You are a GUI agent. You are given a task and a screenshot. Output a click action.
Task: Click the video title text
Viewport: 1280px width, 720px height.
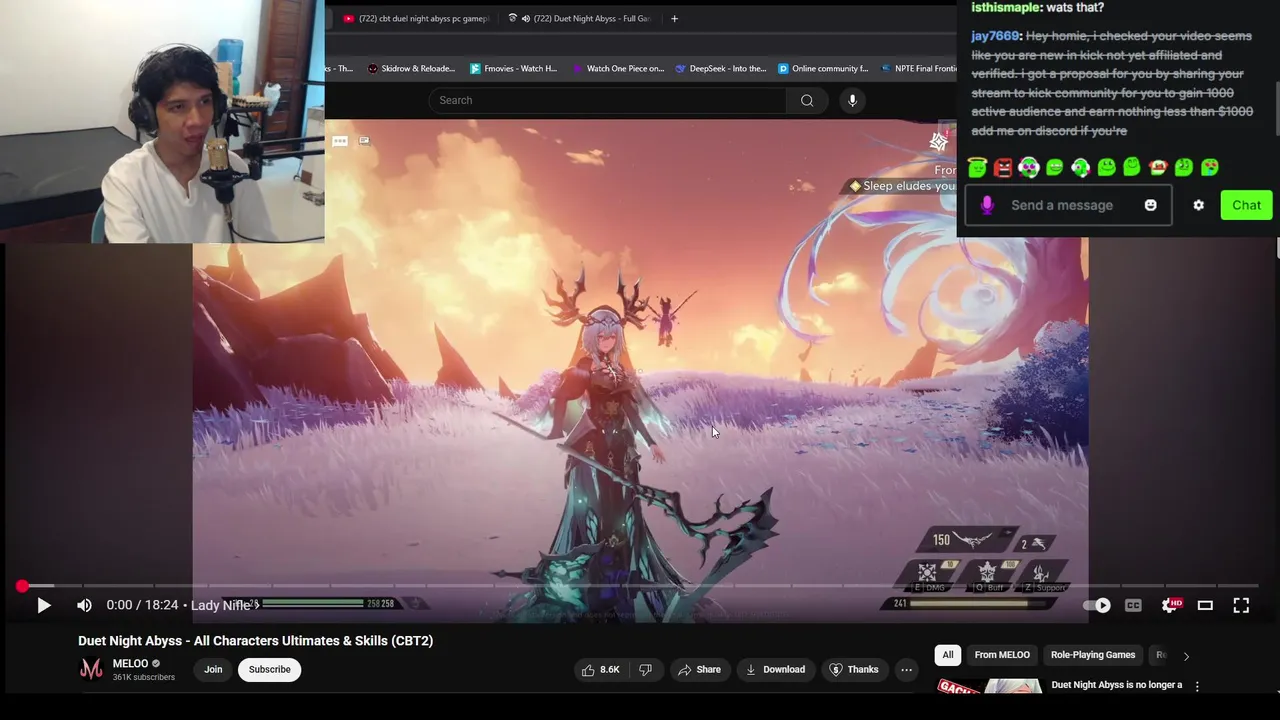pos(256,641)
